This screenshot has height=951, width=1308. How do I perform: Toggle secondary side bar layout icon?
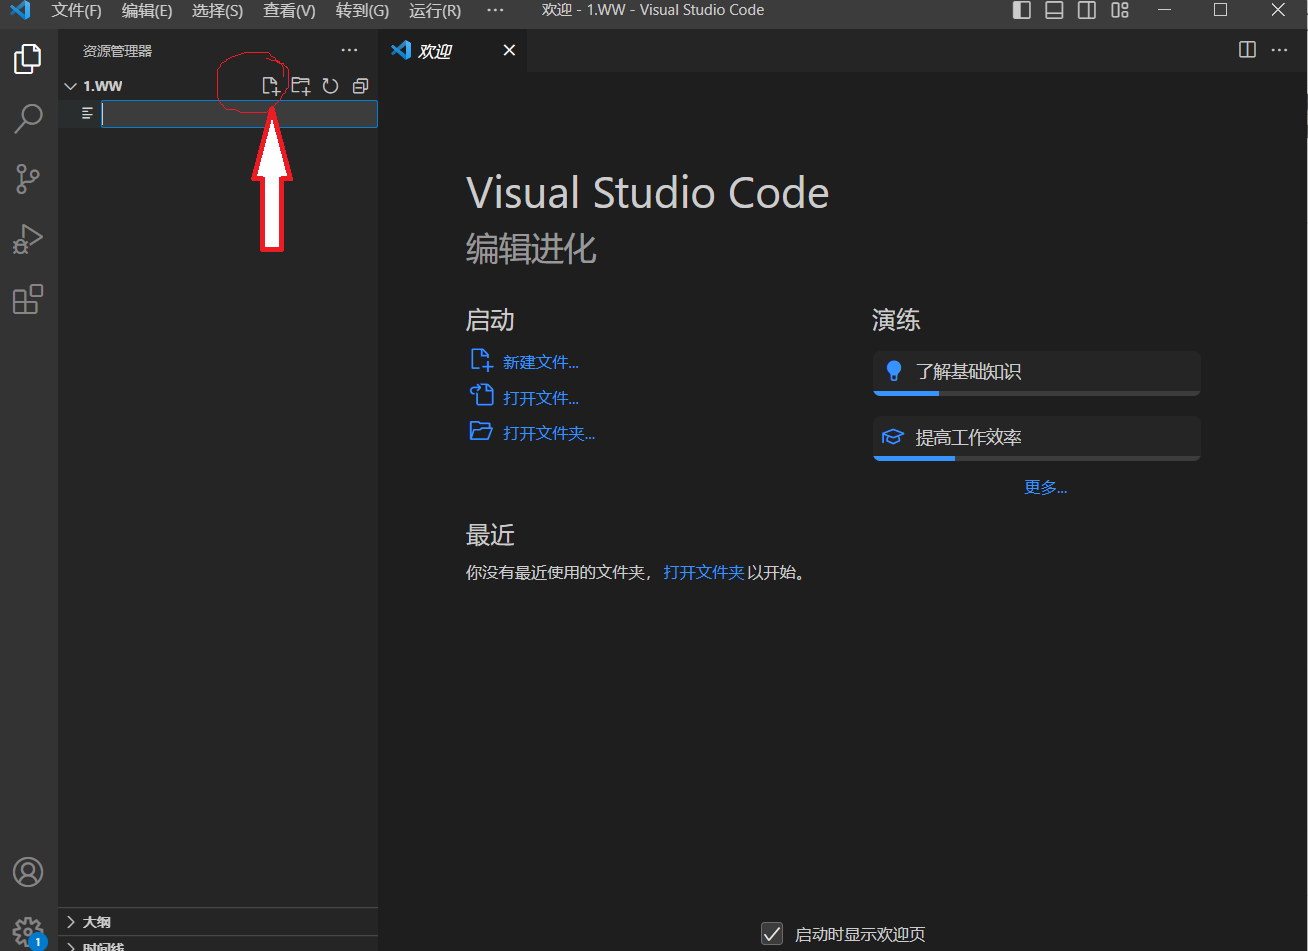tap(1087, 10)
